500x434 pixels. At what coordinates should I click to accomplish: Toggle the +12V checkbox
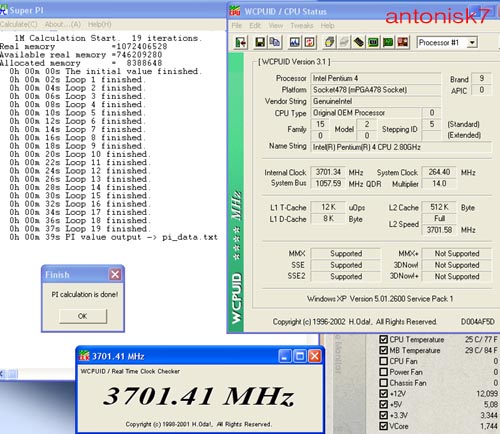(384, 393)
